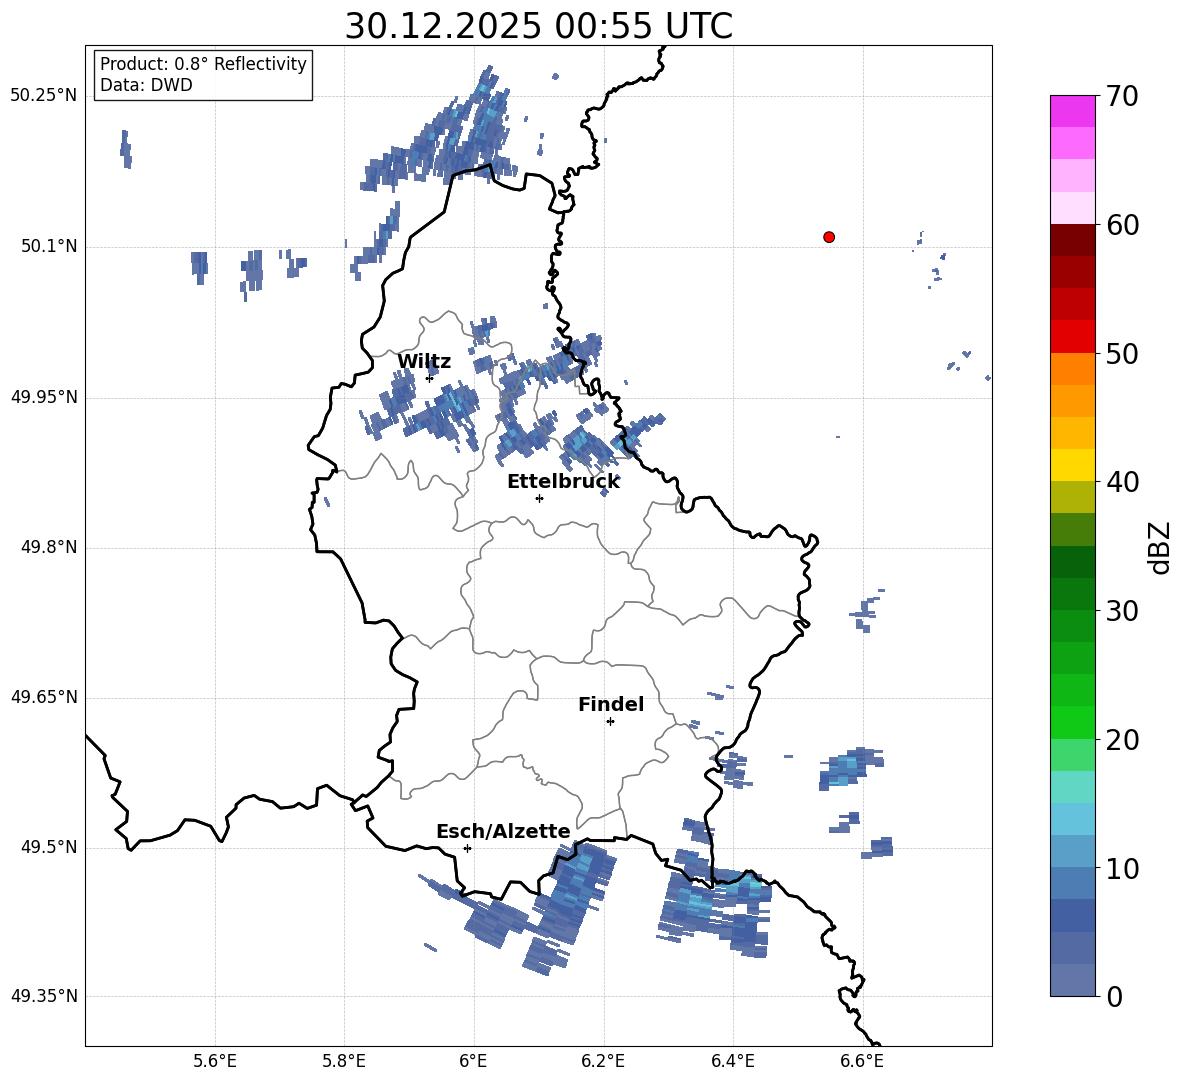Click the 0 tick on colorbar
The height and width of the screenshot is (1081, 1184).
(x=1114, y=996)
